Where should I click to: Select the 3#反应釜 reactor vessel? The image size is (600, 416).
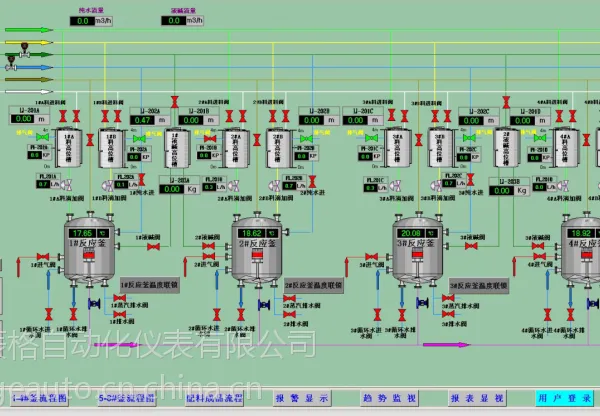(x=418, y=250)
